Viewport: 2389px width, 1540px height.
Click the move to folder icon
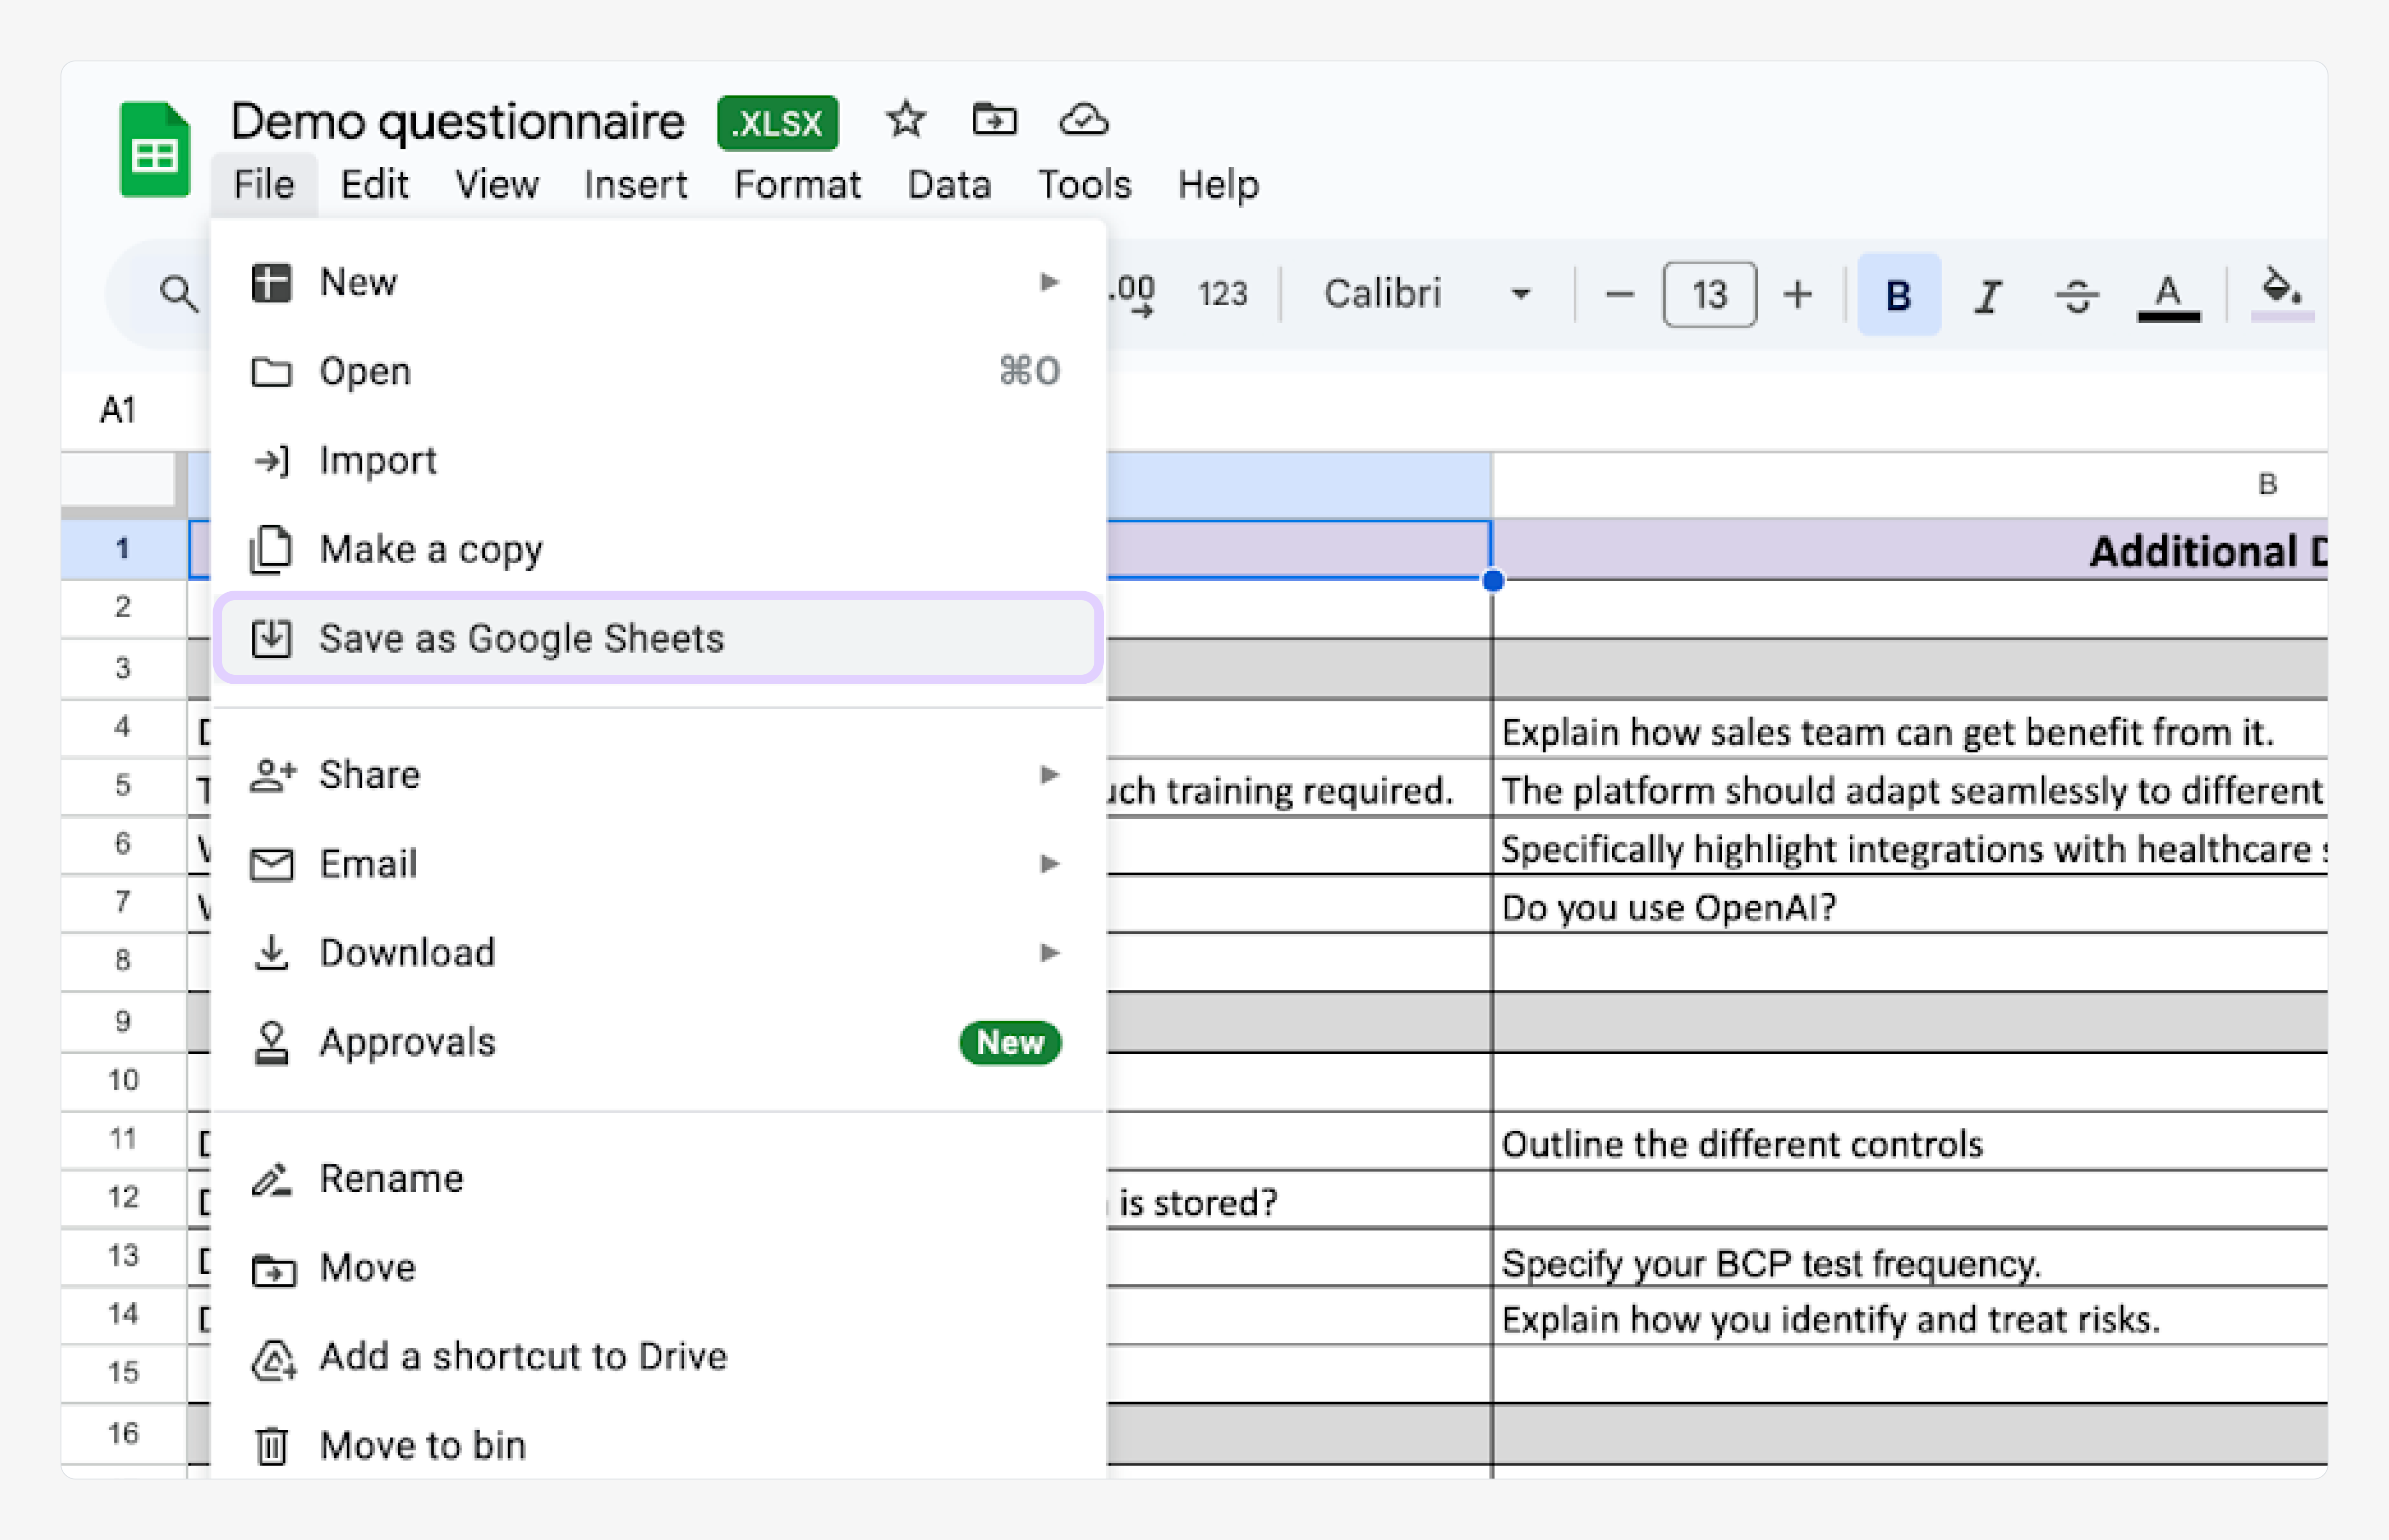coord(994,120)
